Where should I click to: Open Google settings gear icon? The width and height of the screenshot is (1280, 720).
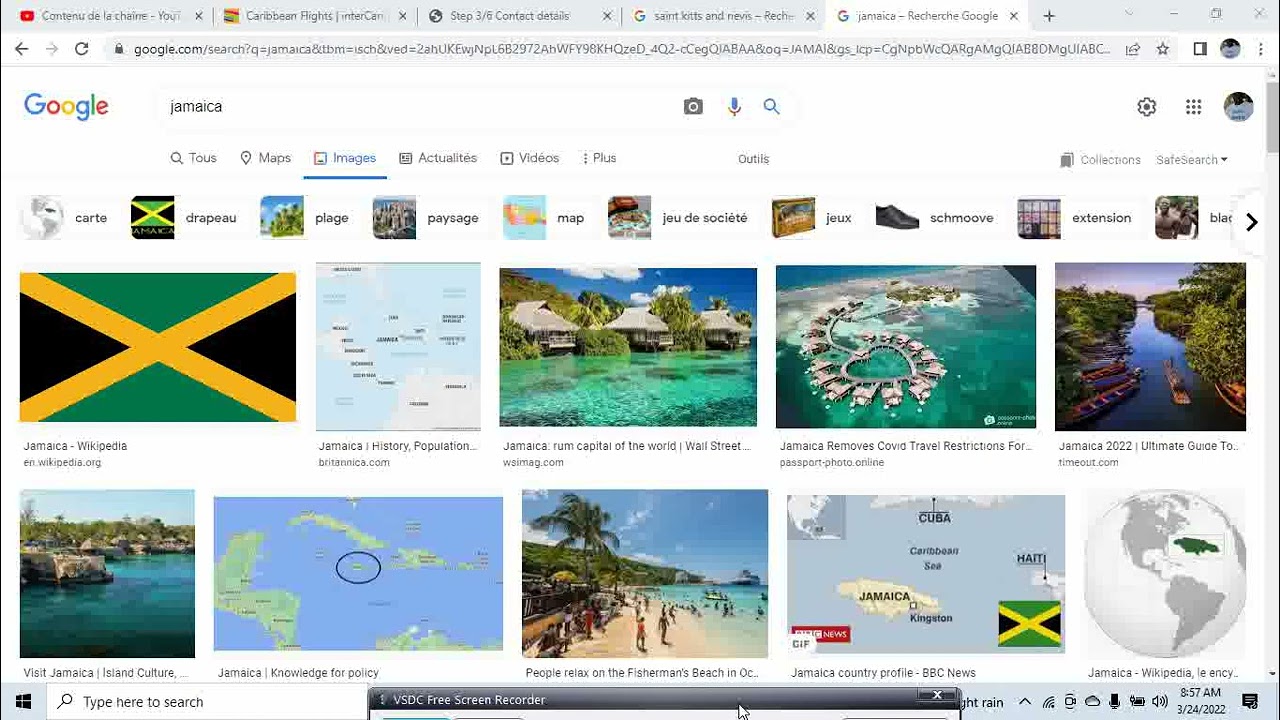click(x=1147, y=107)
